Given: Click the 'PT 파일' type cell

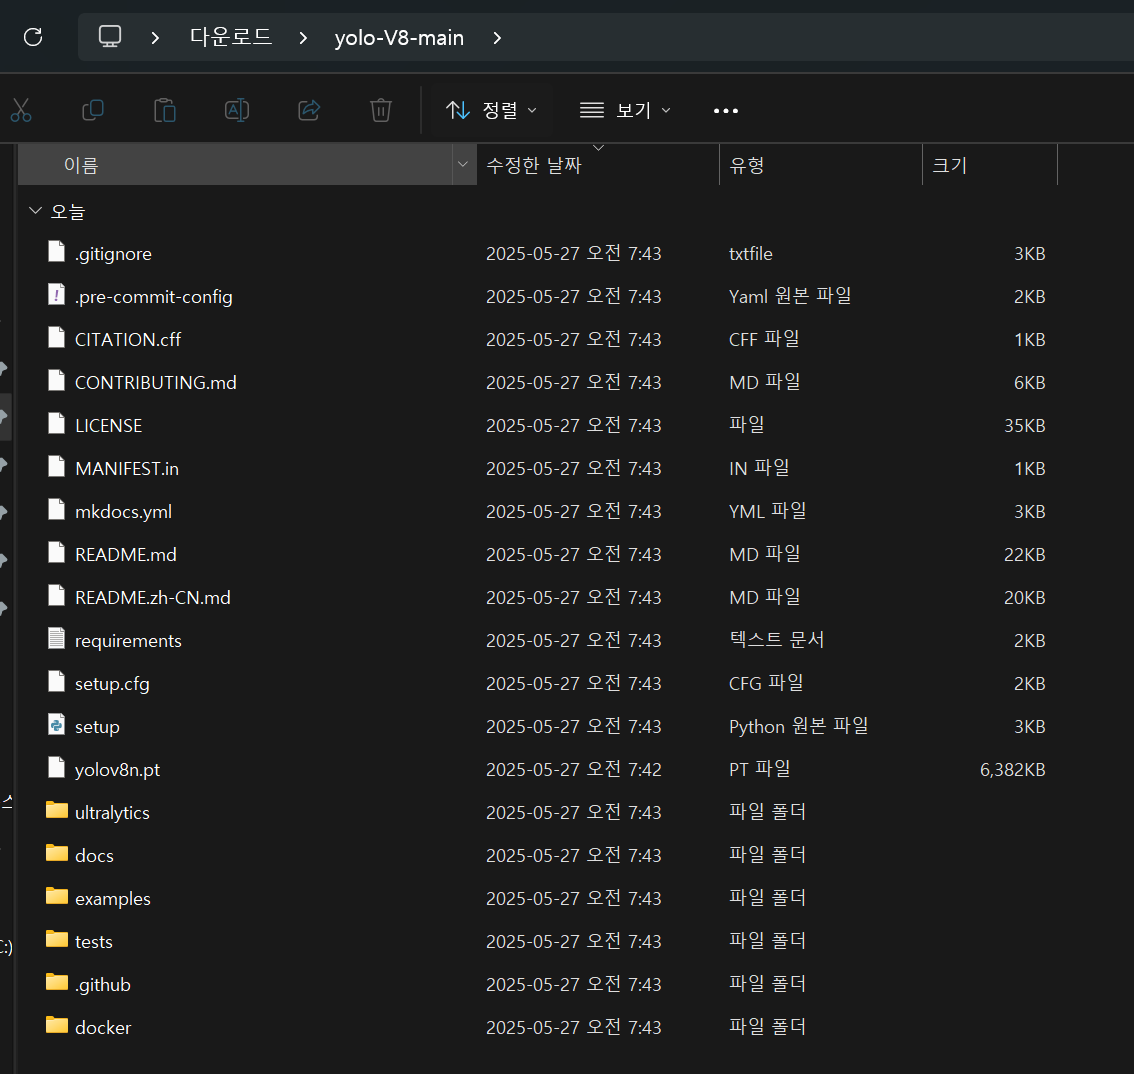Looking at the screenshot, I should pyautogui.click(x=759, y=770).
